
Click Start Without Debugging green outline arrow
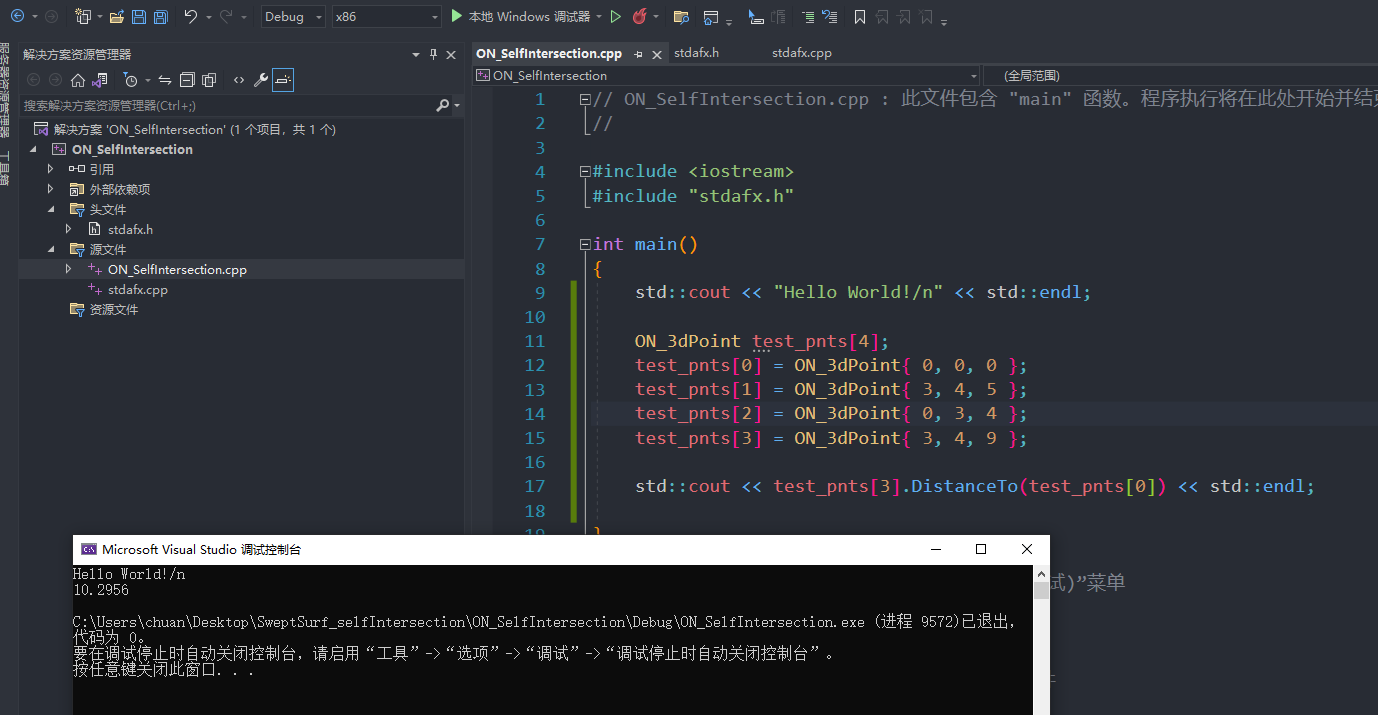pyautogui.click(x=615, y=16)
